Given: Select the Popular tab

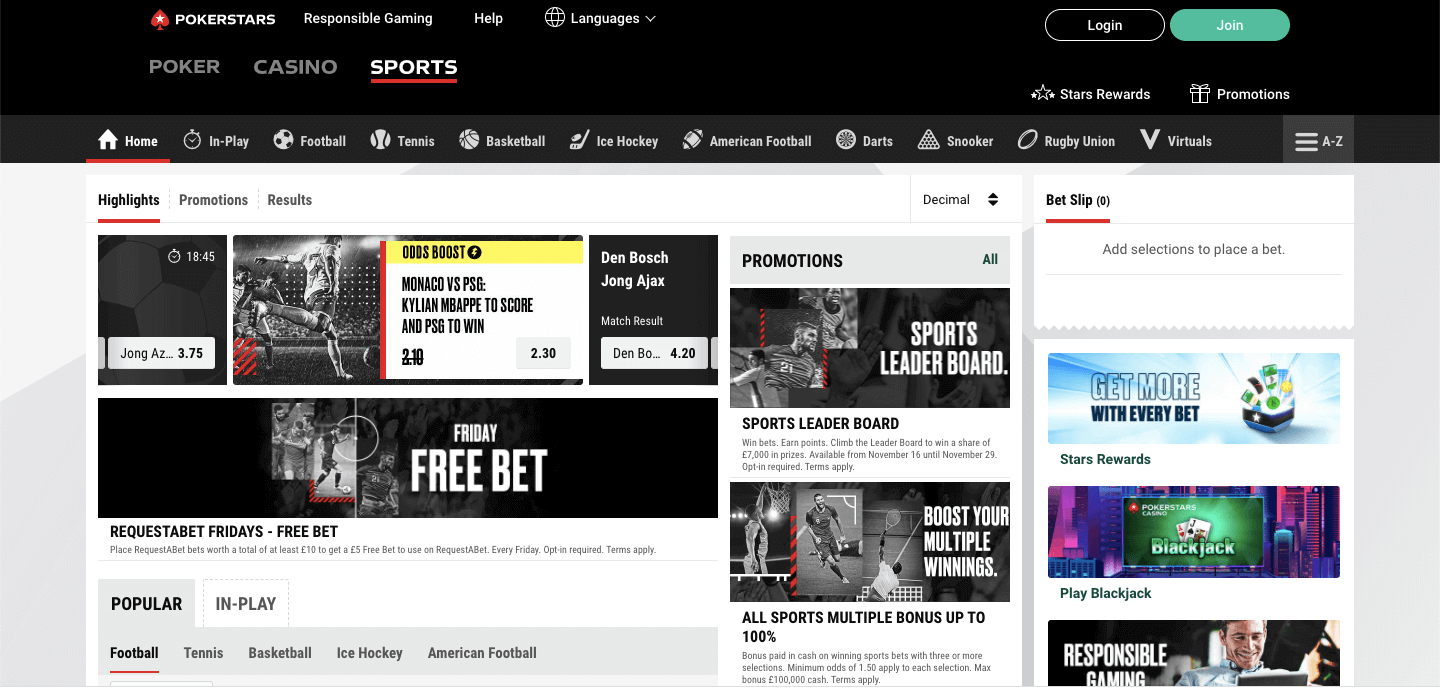Looking at the screenshot, I should [x=147, y=604].
